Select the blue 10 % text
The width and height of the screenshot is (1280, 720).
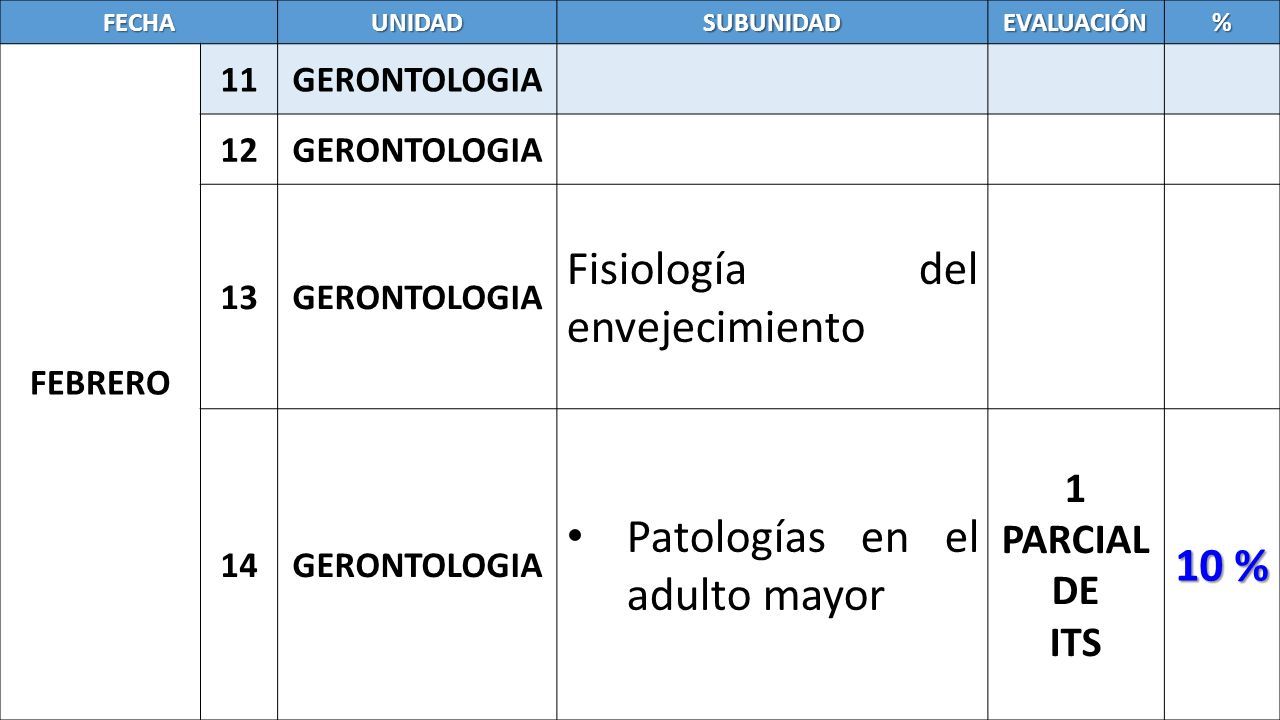point(1222,566)
